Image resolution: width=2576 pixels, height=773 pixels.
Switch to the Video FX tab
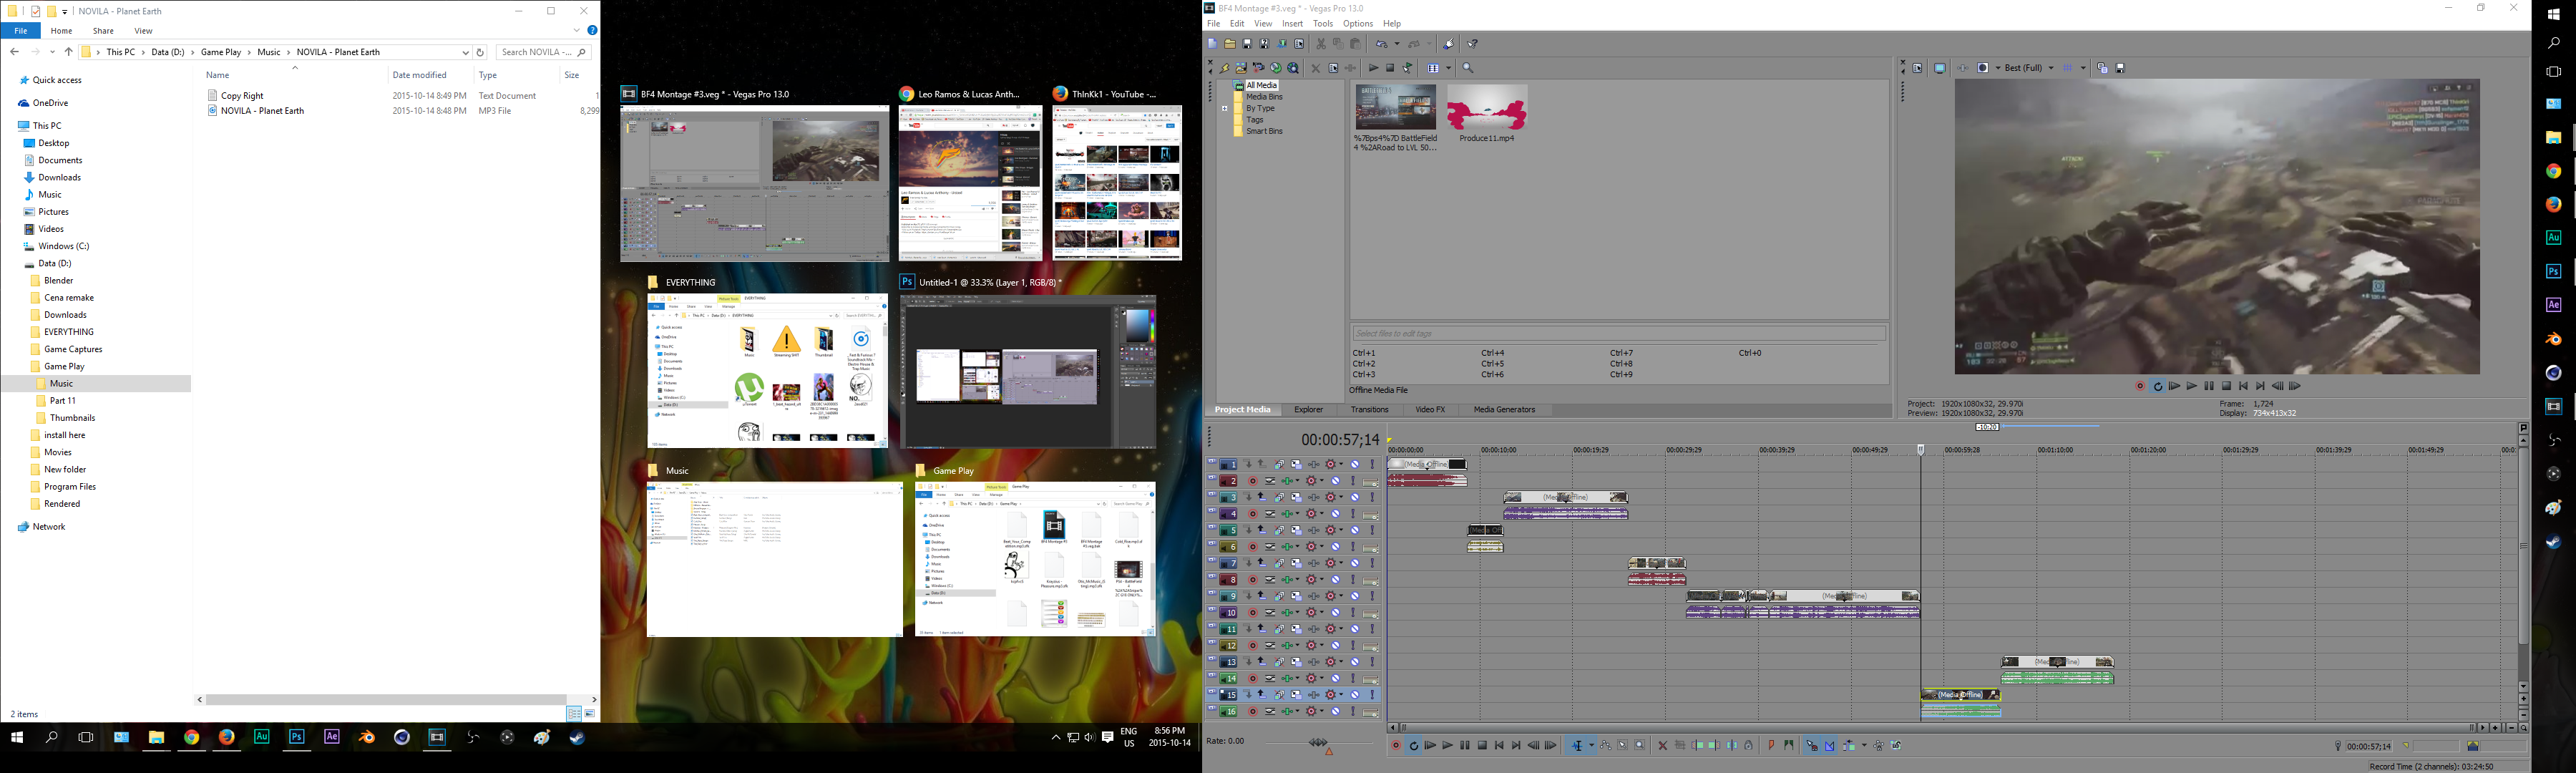pyautogui.click(x=1430, y=410)
